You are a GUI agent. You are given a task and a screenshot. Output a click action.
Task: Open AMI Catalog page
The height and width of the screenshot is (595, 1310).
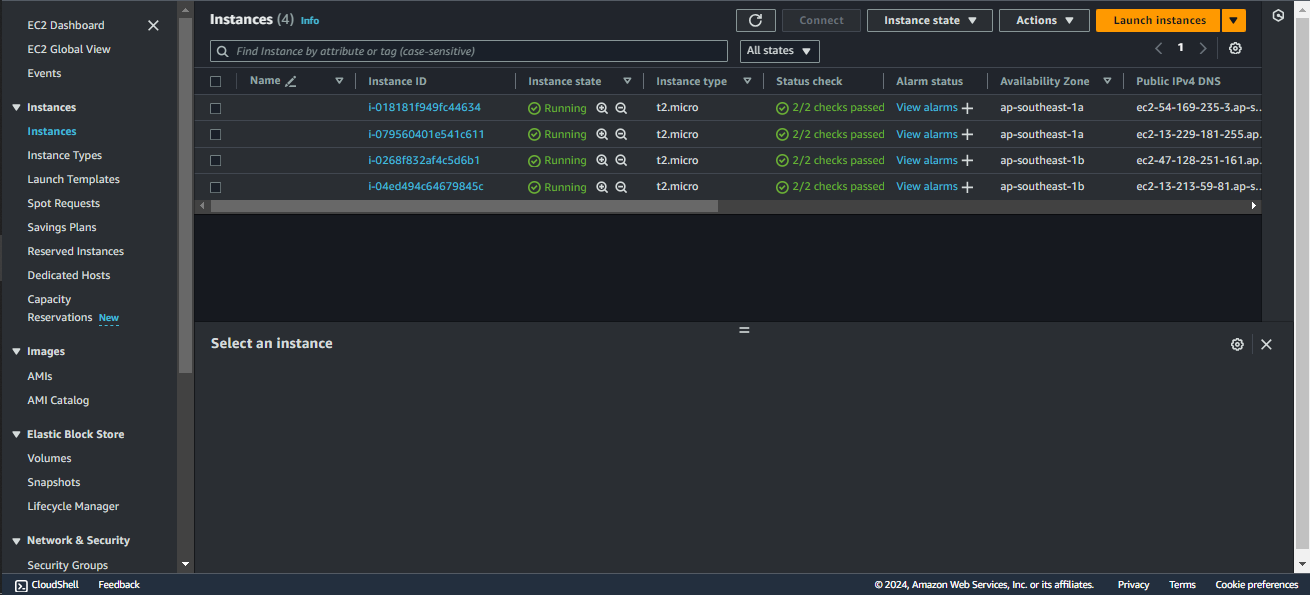[58, 400]
